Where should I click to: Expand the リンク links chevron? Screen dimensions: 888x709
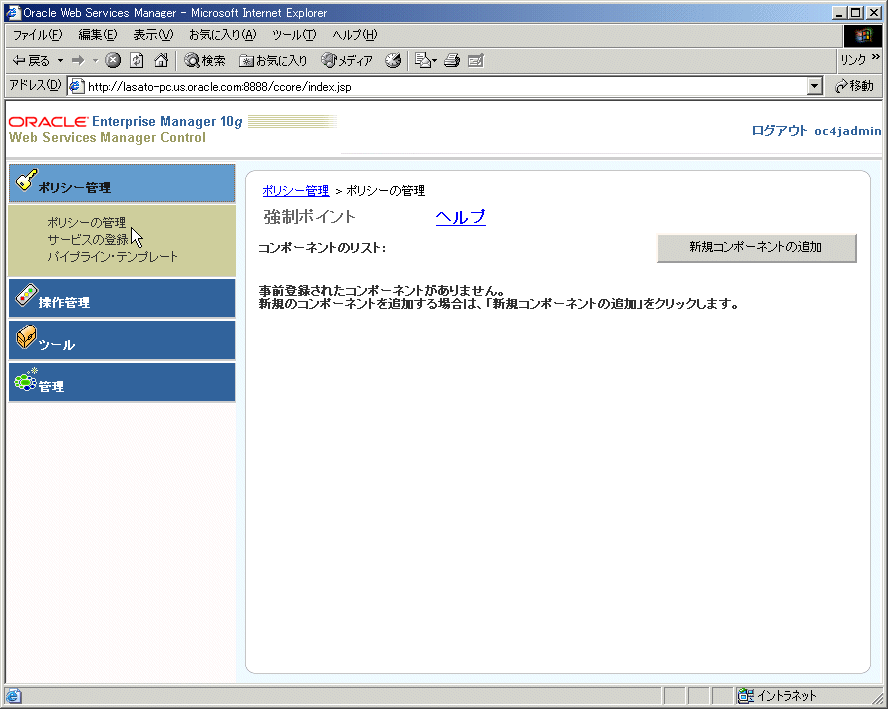tap(876, 57)
